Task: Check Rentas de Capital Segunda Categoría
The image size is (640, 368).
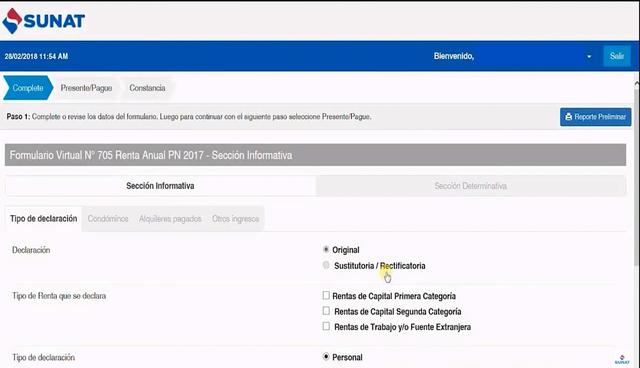Action: point(326,310)
